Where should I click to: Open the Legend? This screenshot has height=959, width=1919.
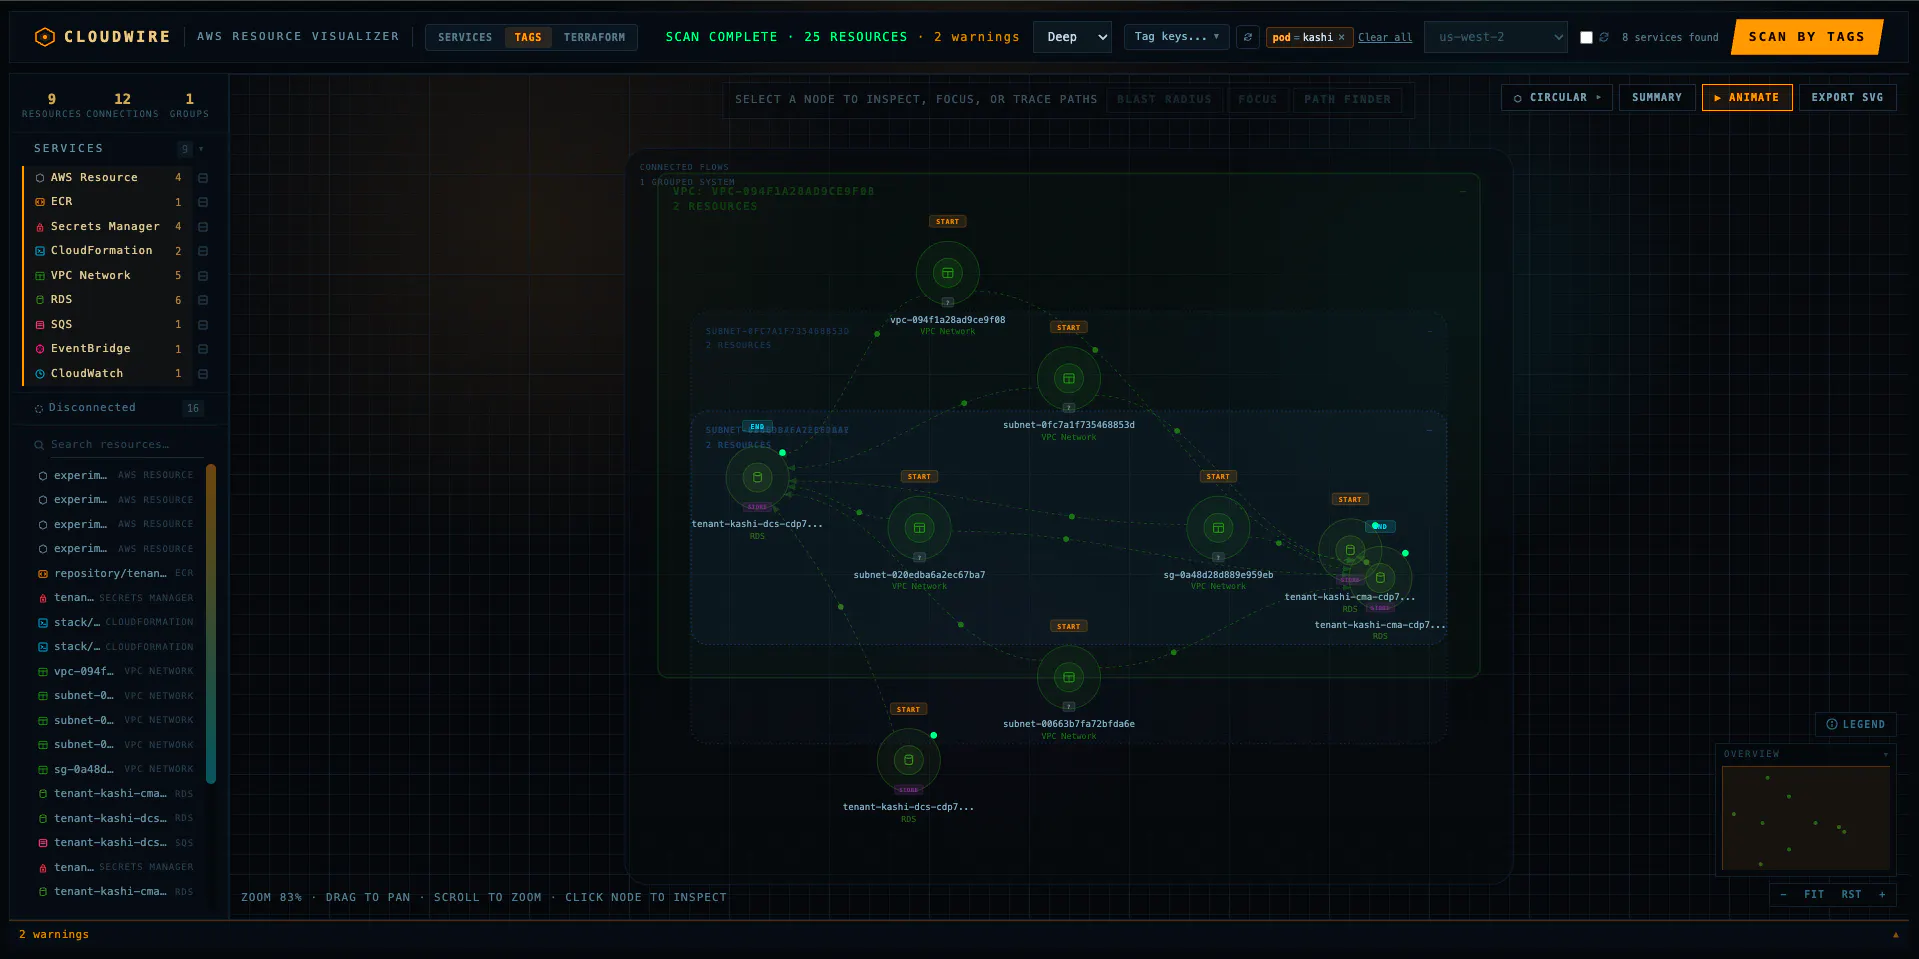coord(1855,725)
